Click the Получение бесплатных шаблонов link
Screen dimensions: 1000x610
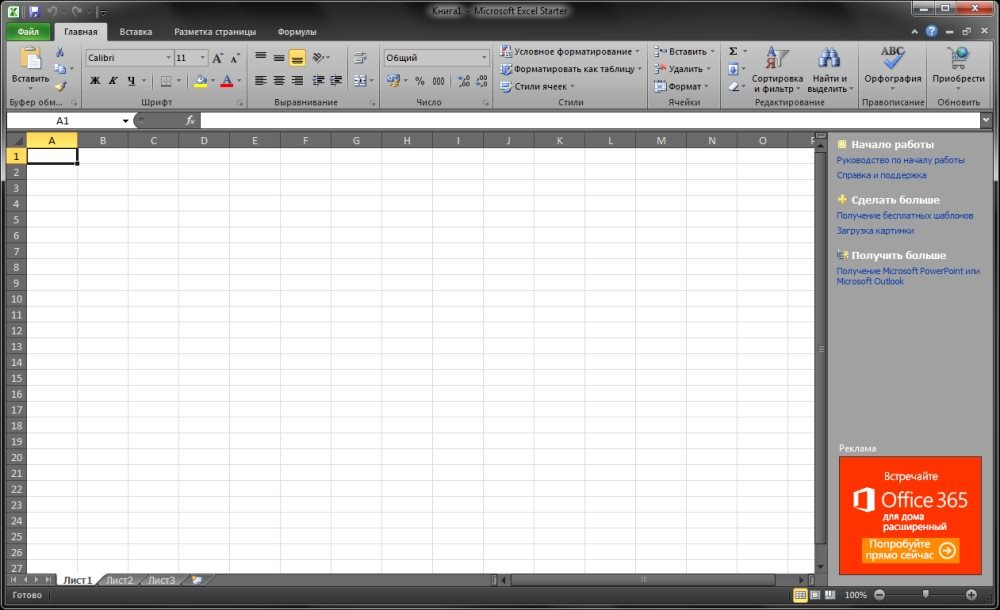click(904, 215)
